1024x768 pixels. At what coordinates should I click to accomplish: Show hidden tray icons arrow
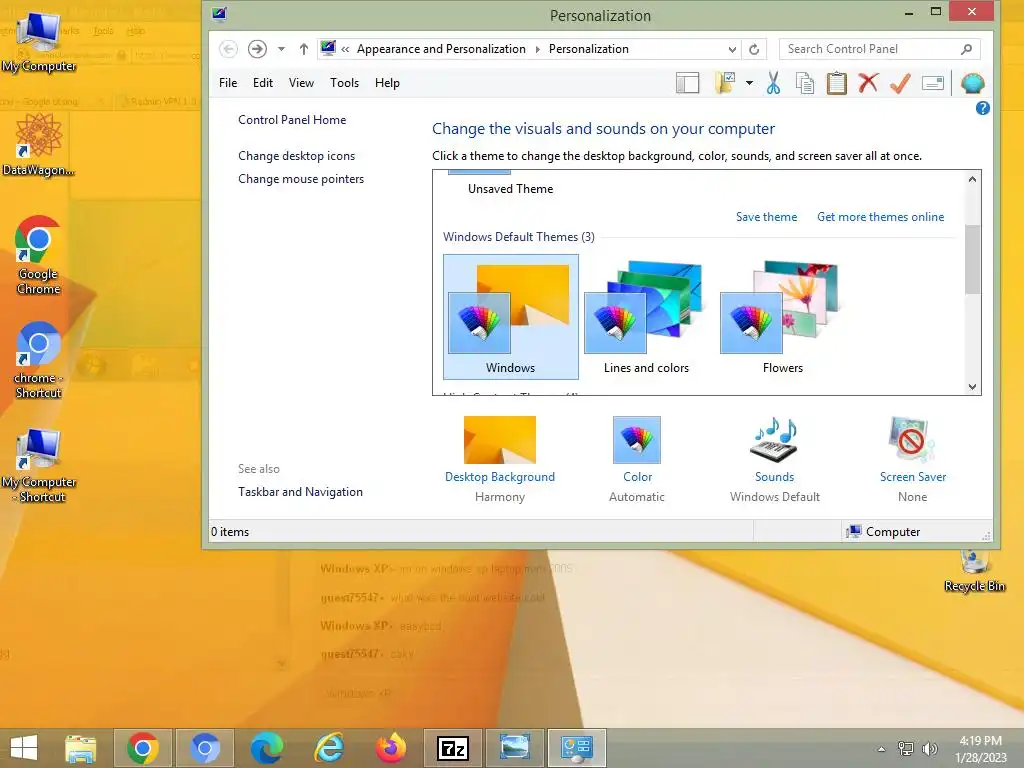click(x=881, y=749)
